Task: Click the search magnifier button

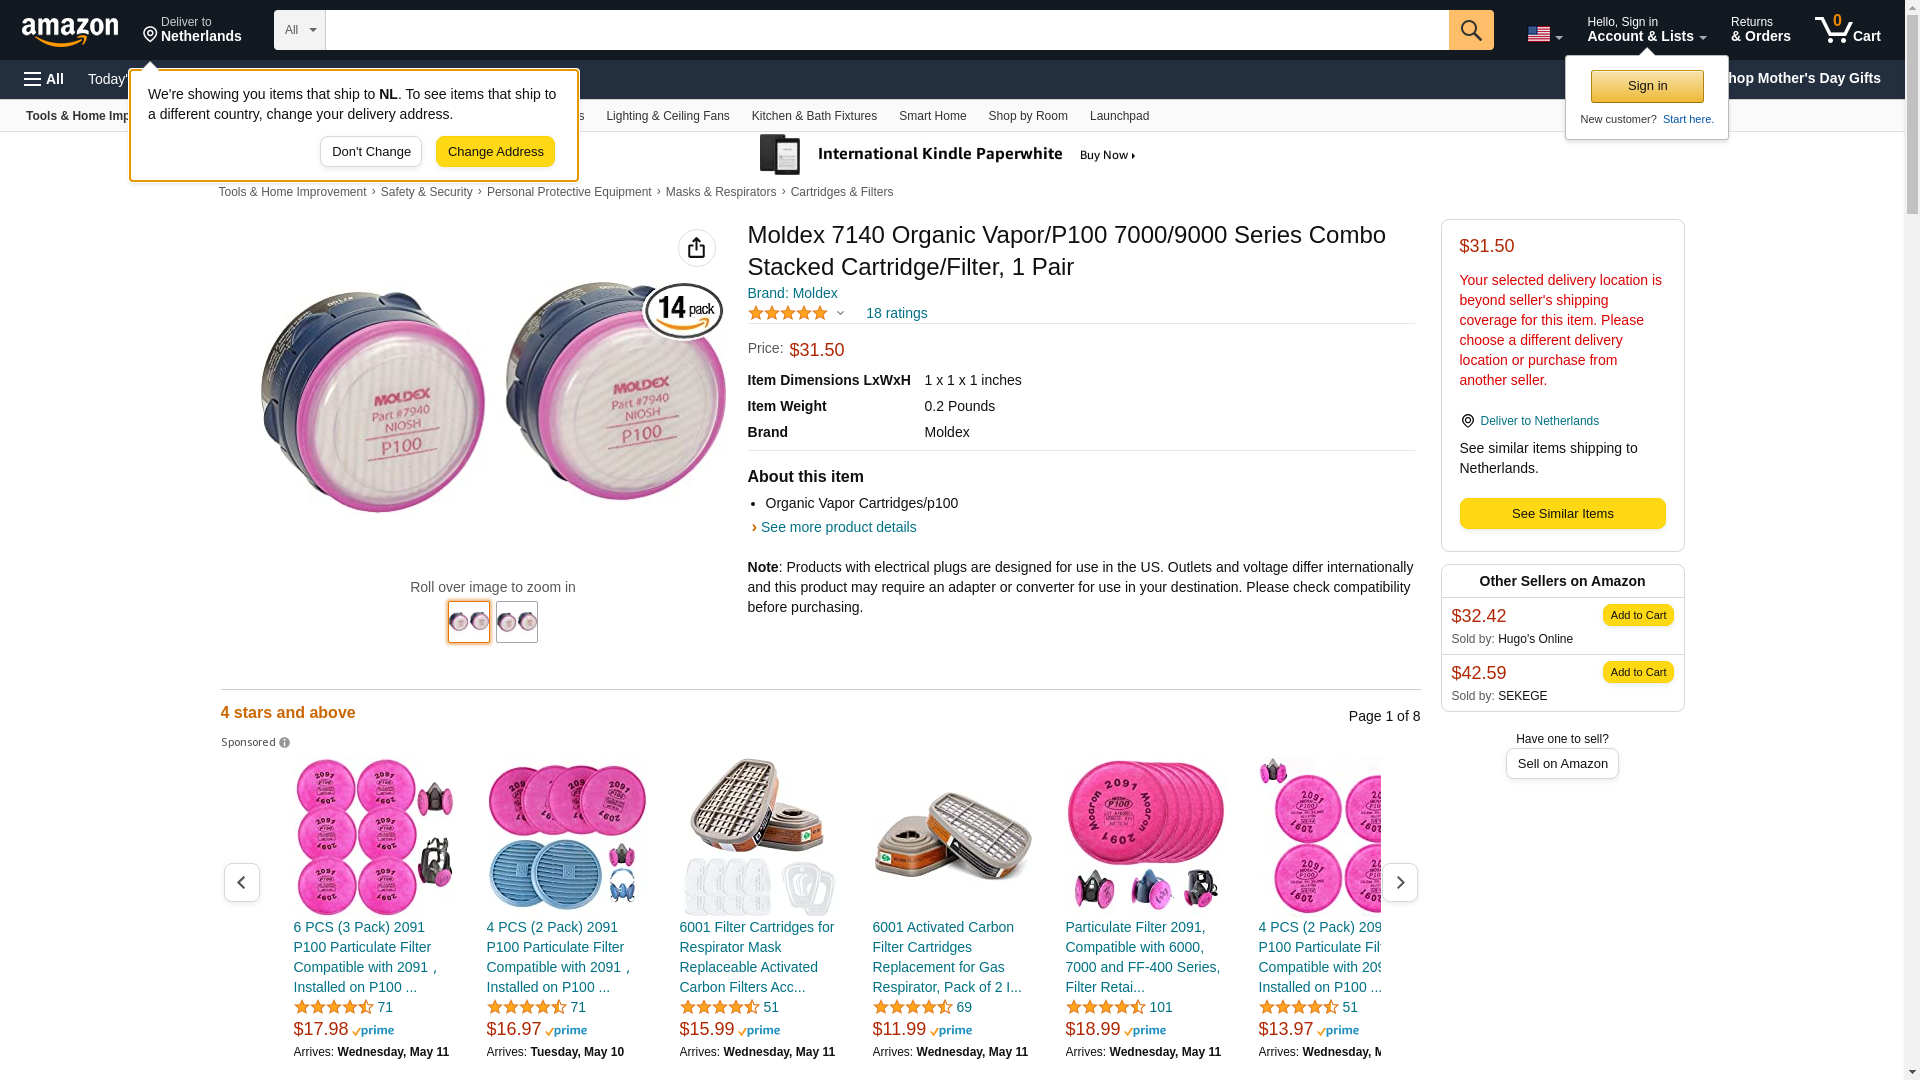Action: pos(1471,30)
